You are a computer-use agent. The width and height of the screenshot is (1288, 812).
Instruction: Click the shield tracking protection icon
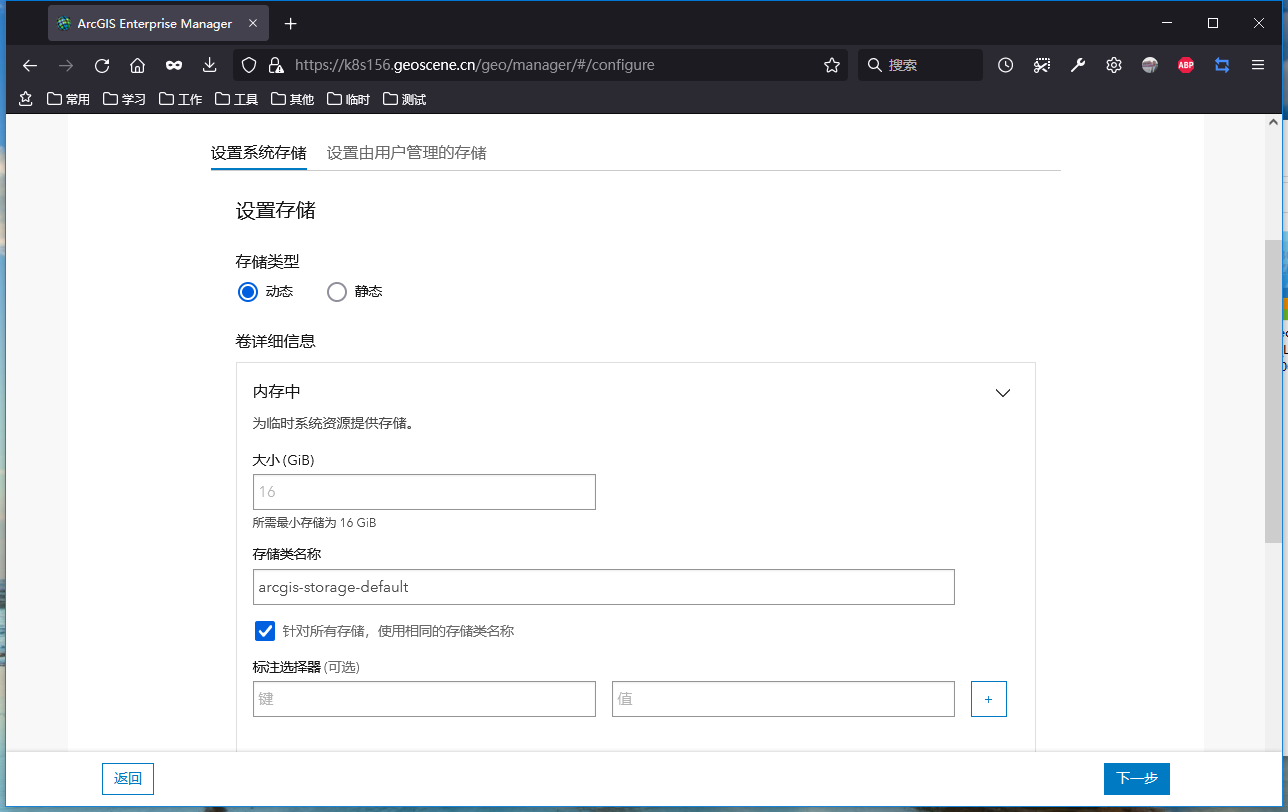pos(250,65)
